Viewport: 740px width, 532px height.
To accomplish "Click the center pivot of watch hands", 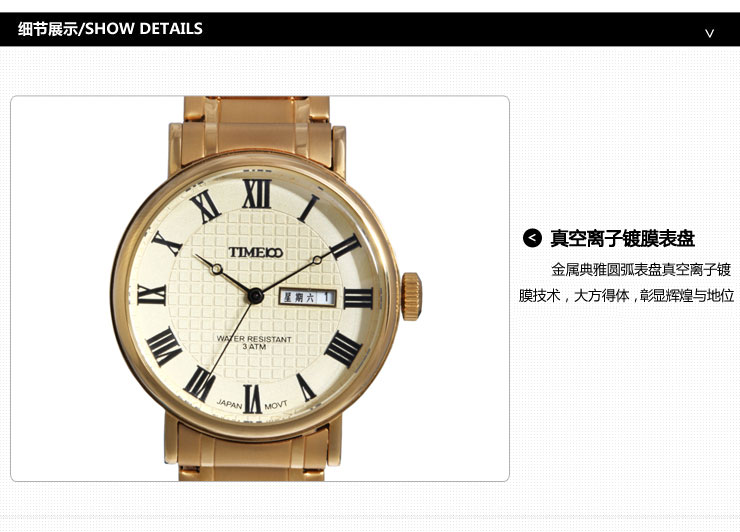I will [255, 296].
